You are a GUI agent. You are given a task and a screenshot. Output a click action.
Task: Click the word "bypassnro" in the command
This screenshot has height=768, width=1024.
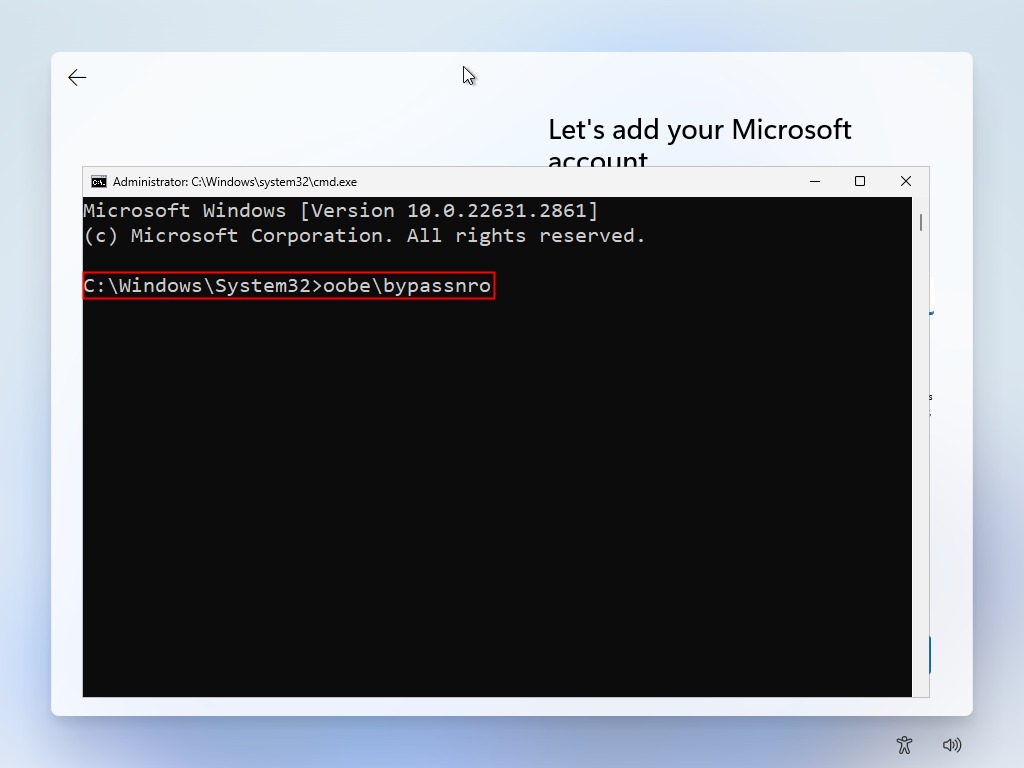tap(443, 286)
